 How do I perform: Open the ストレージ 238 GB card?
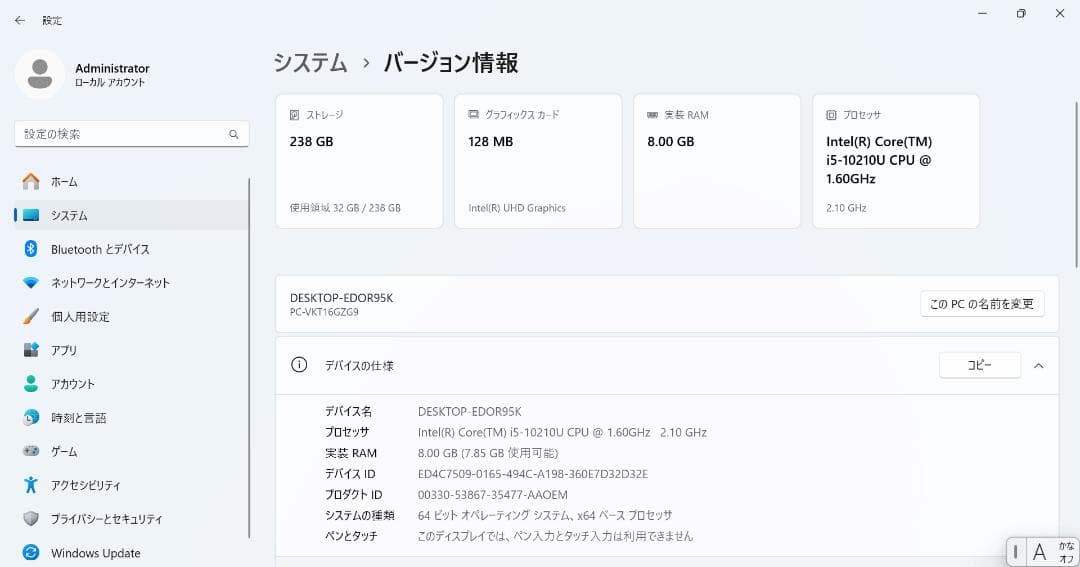click(x=360, y=161)
